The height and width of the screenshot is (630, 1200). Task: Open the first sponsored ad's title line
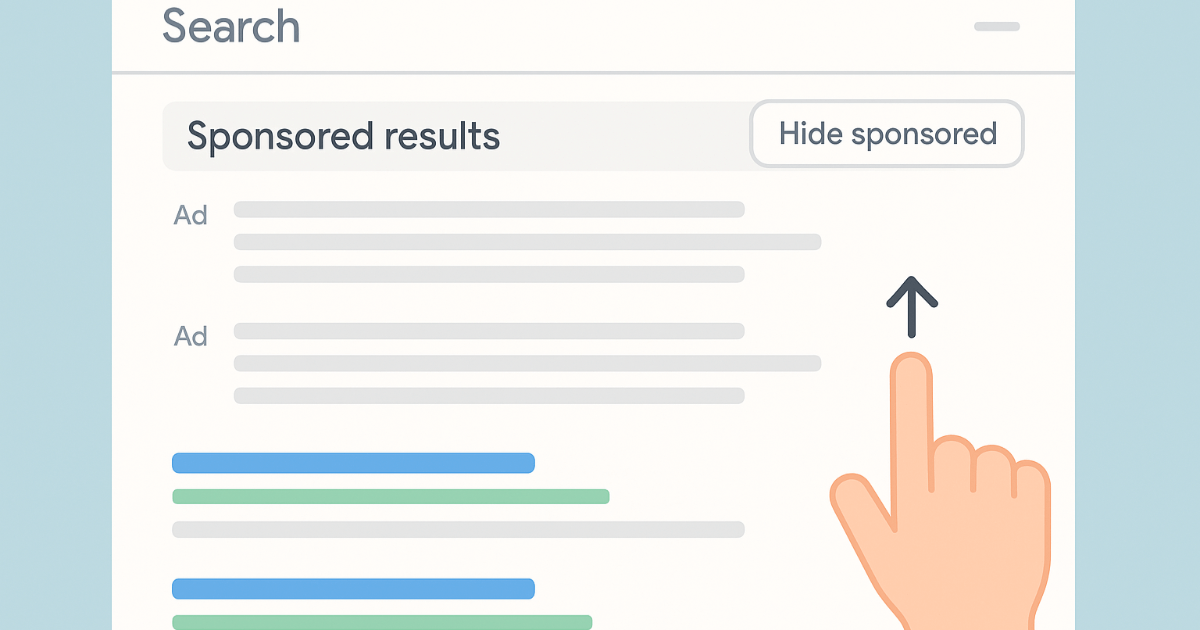click(489, 210)
